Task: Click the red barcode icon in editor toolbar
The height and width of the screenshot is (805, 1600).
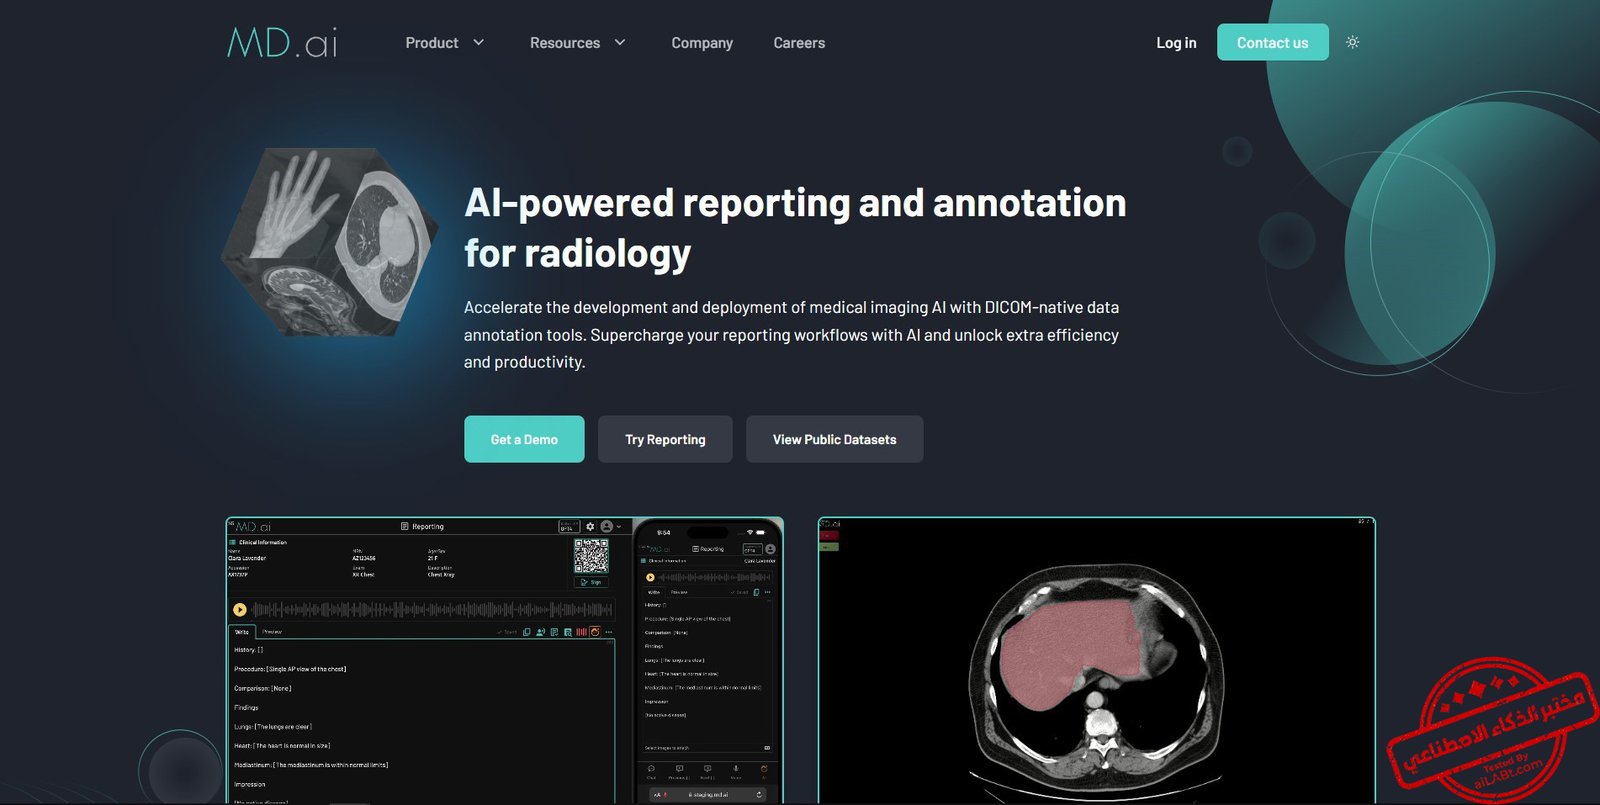Action: pyautogui.click(x=581, y=632)
